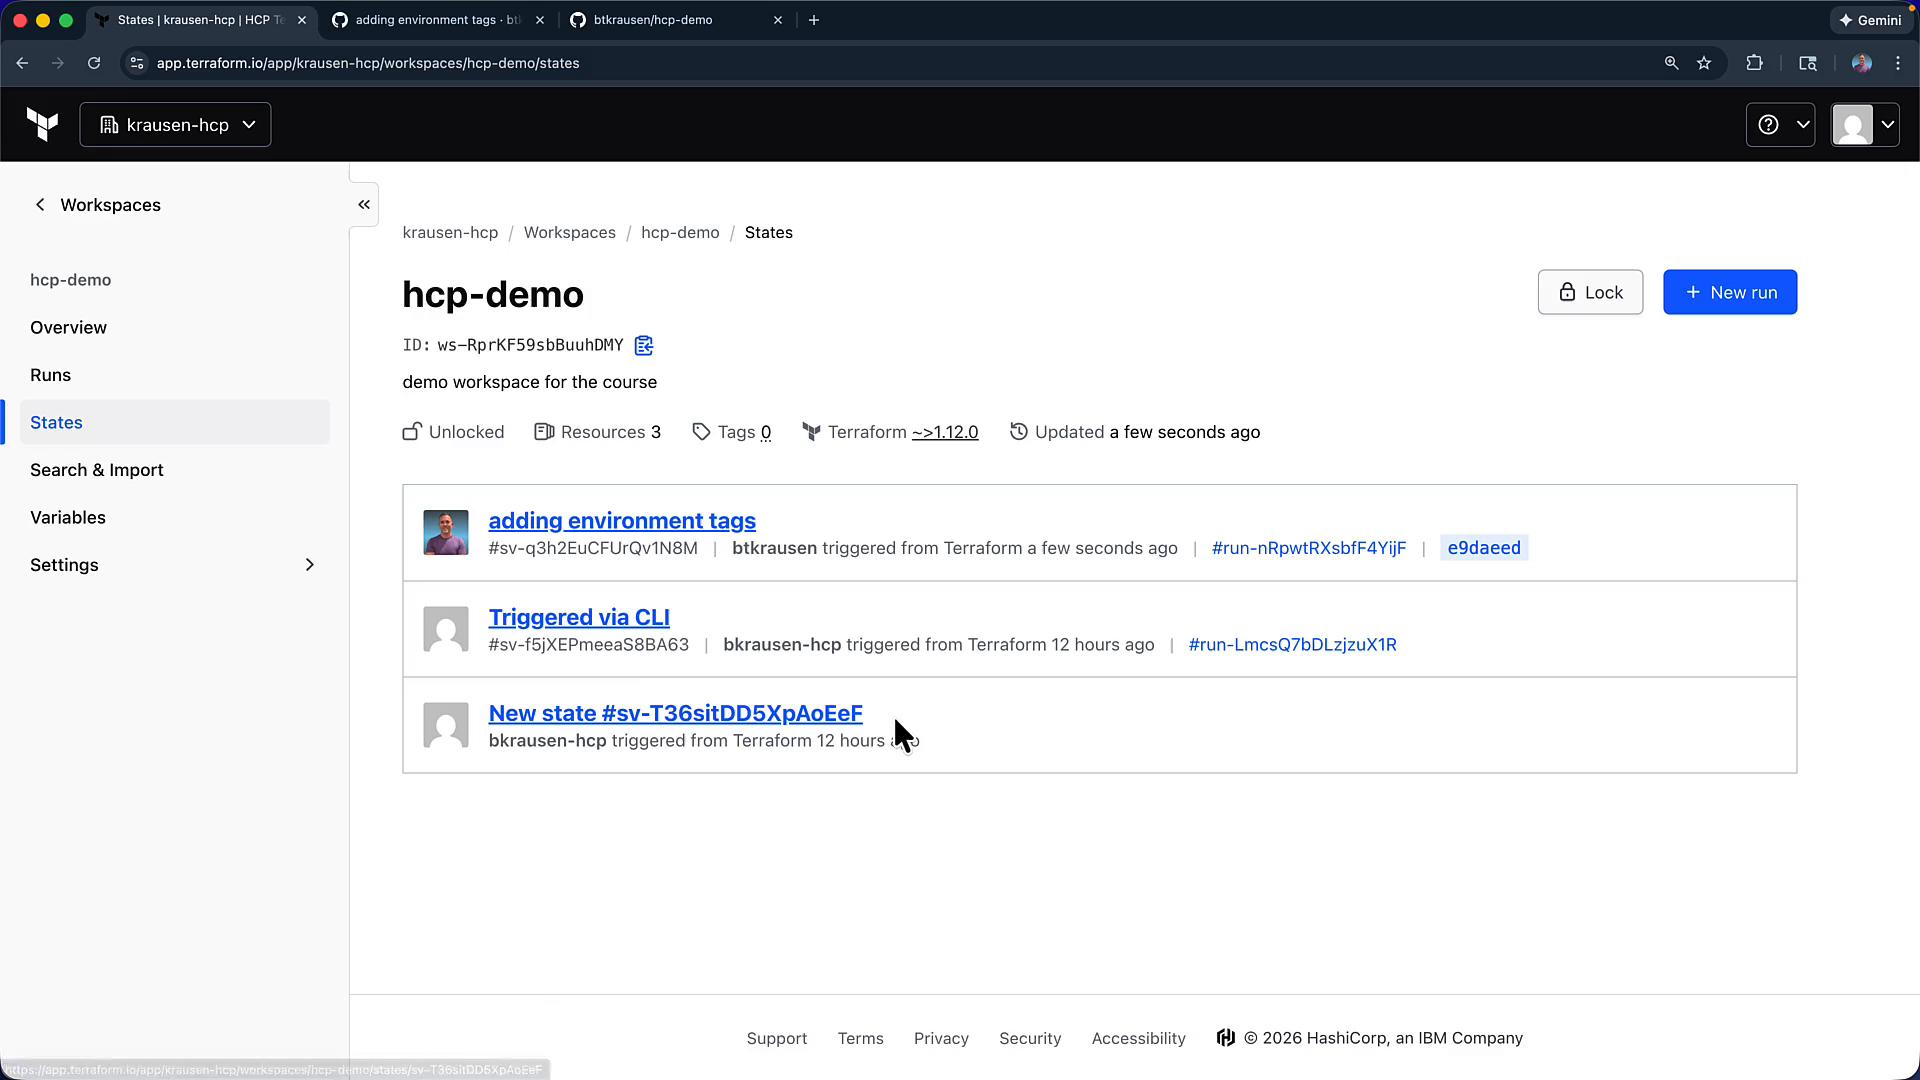Open New state #sv-T36sitDD5XpAoEeF link
The width and height of the screenshot is (1920, 1080).
(x=675, y=713)
